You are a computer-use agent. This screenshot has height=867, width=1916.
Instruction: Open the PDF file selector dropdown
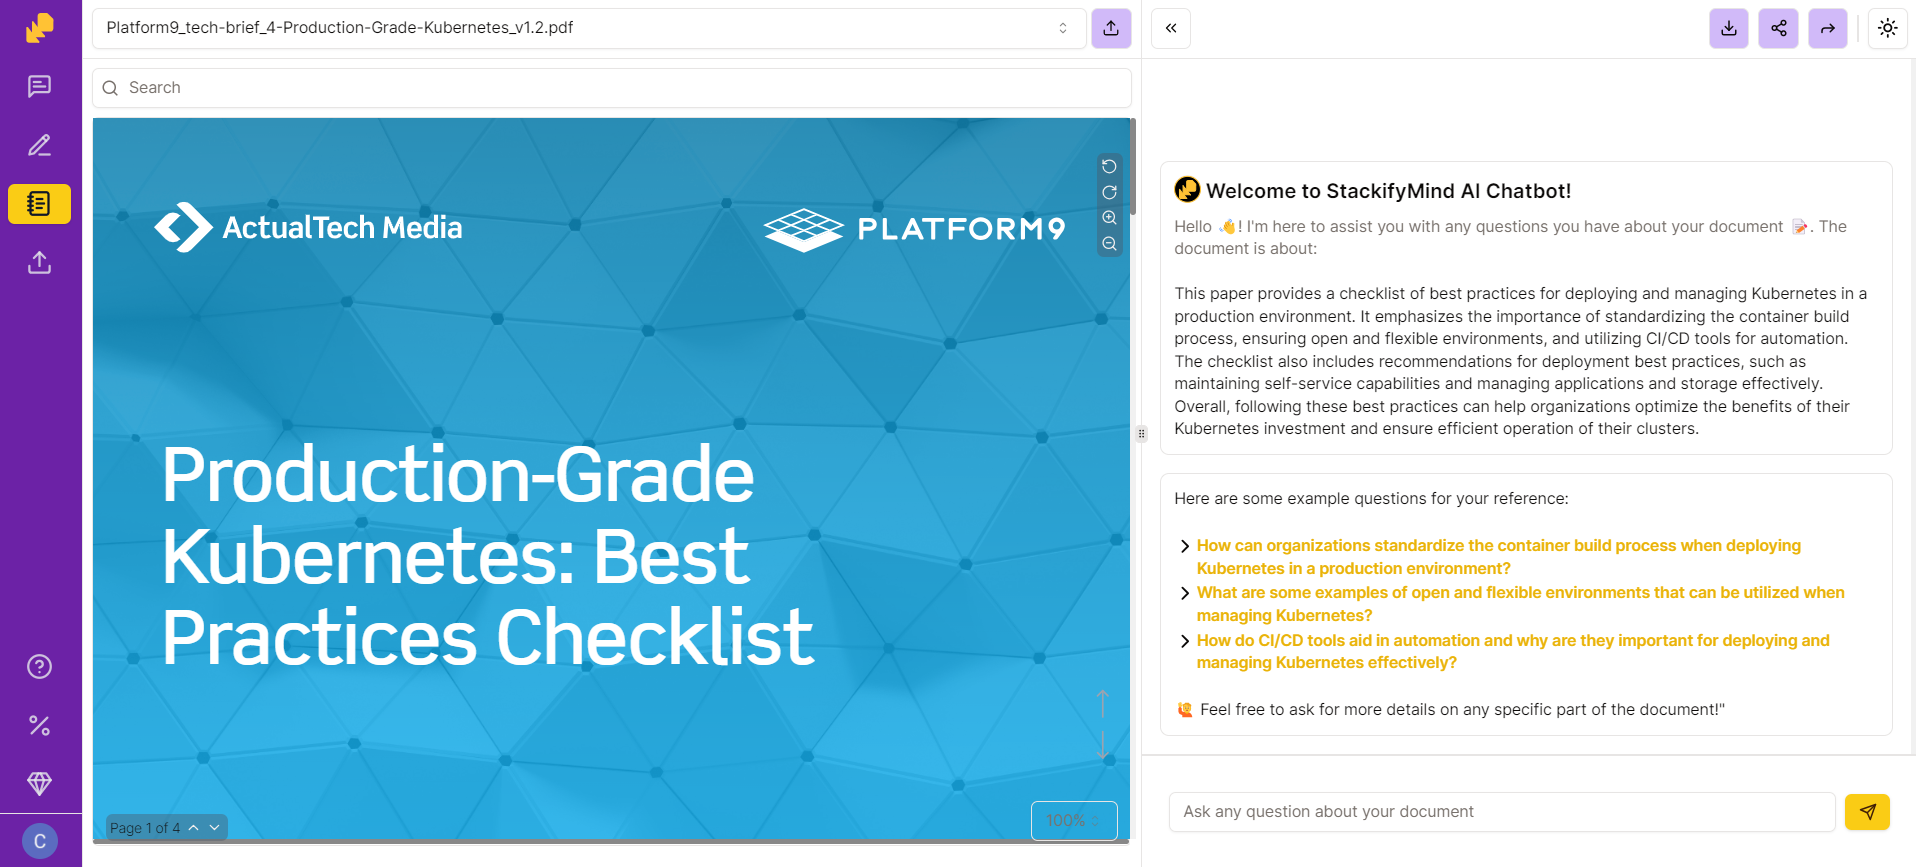589,28
